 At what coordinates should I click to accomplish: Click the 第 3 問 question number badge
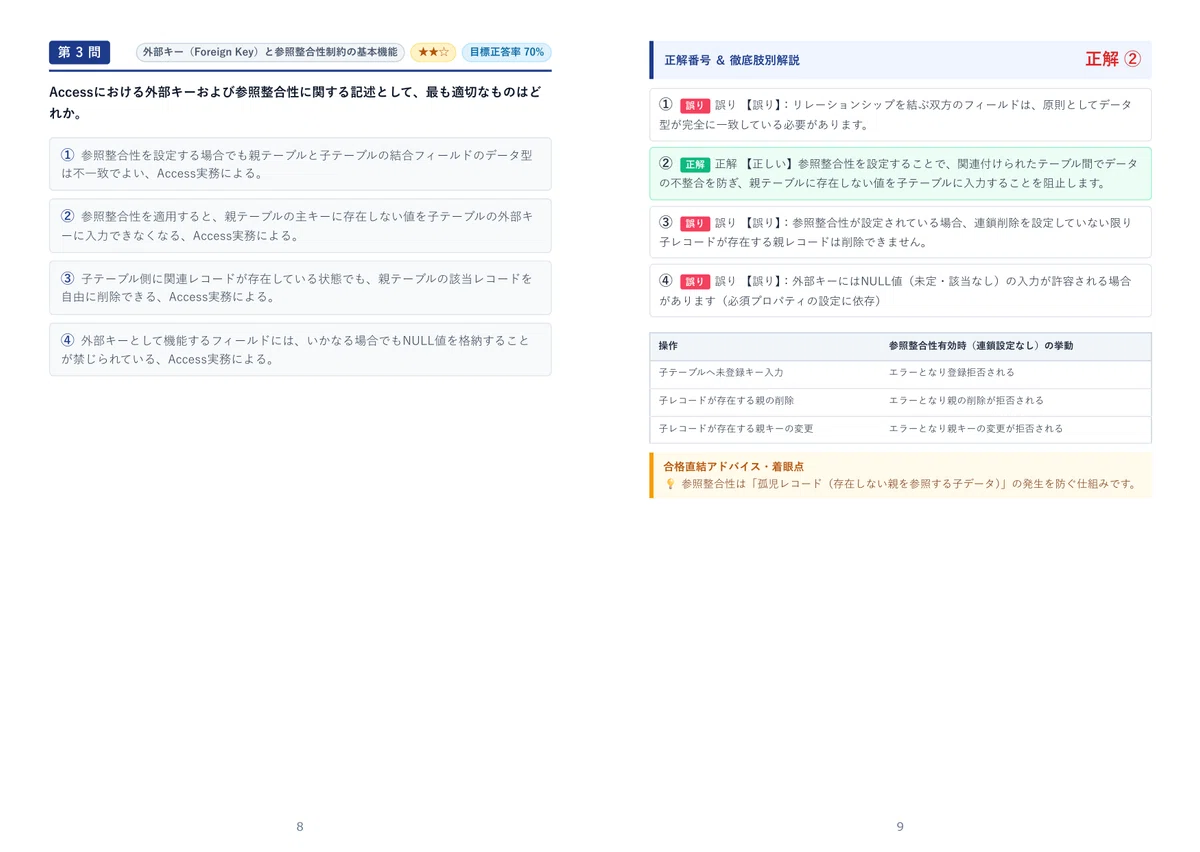[x=79, y=52]
